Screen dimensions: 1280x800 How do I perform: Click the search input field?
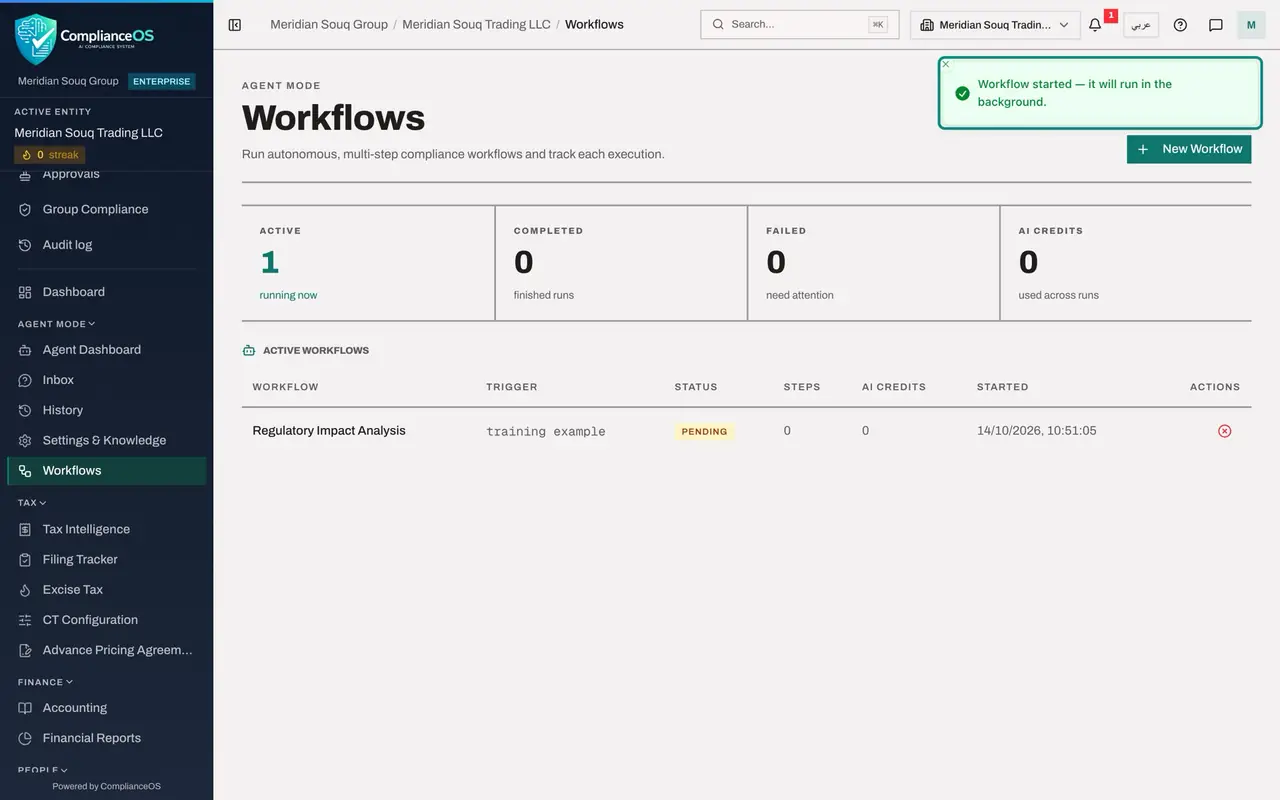(800, 25)
